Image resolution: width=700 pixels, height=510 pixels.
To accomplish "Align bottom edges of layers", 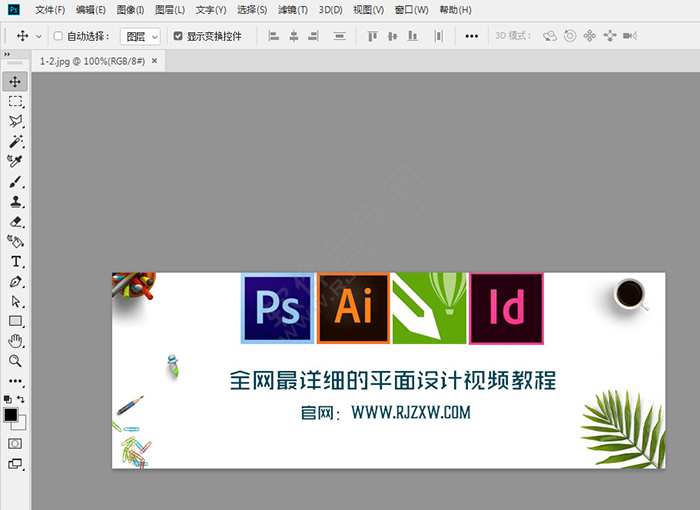I will pyautogui.click(x=412, y=36).
